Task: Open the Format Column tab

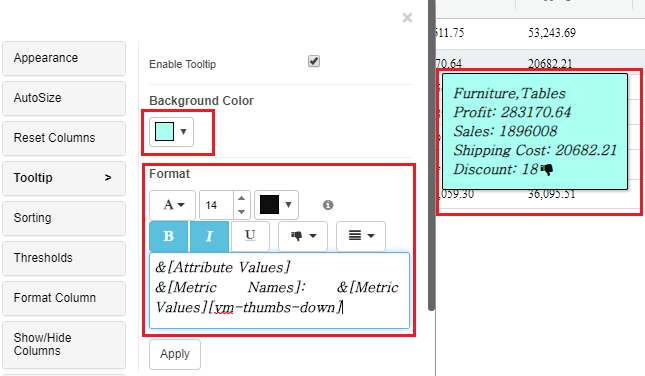Action: tap(64, 298)
